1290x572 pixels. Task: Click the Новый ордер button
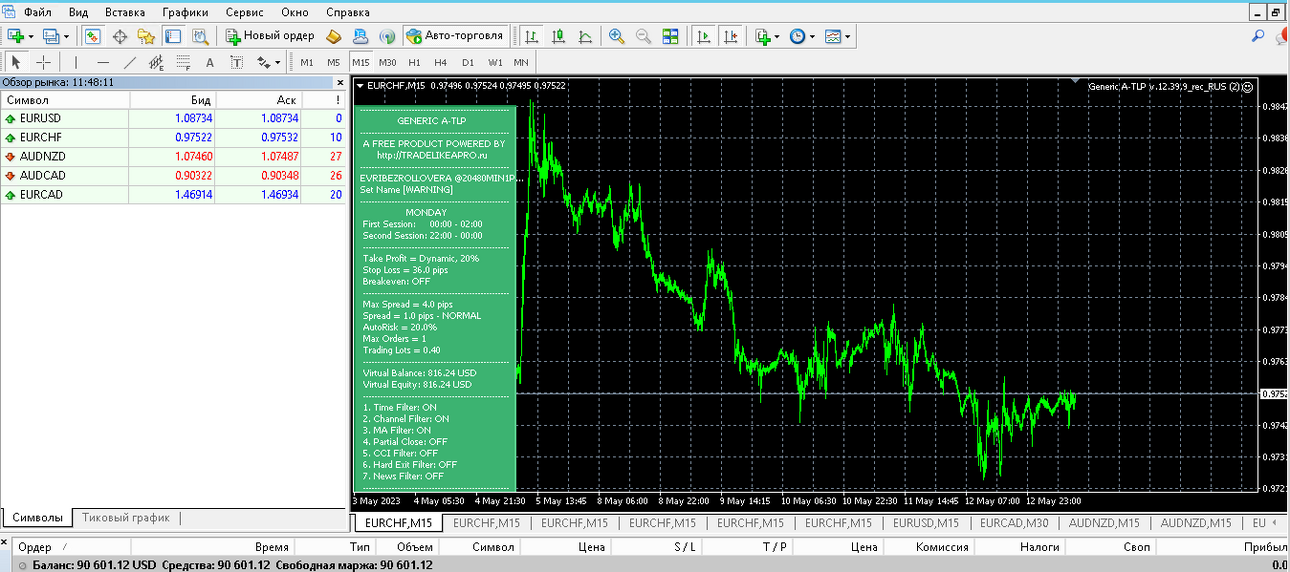(x=270, y=36)
